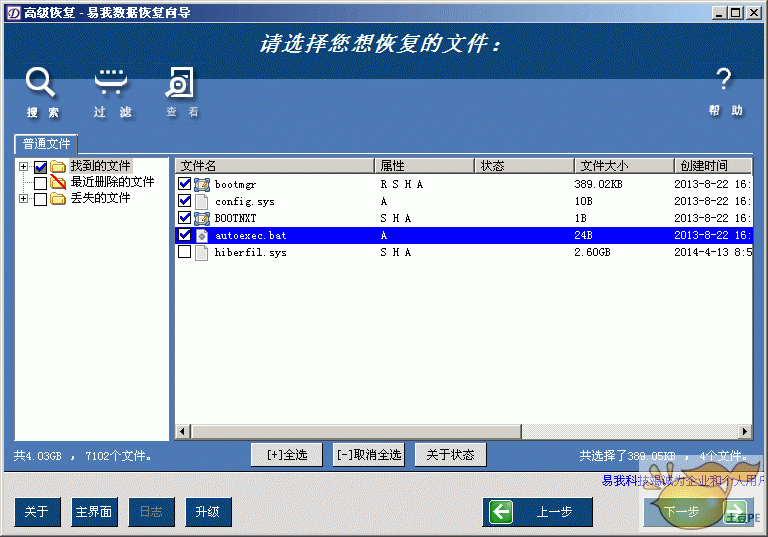
Task: Sort by 状态 column header
Action: [x=525, y=166]
